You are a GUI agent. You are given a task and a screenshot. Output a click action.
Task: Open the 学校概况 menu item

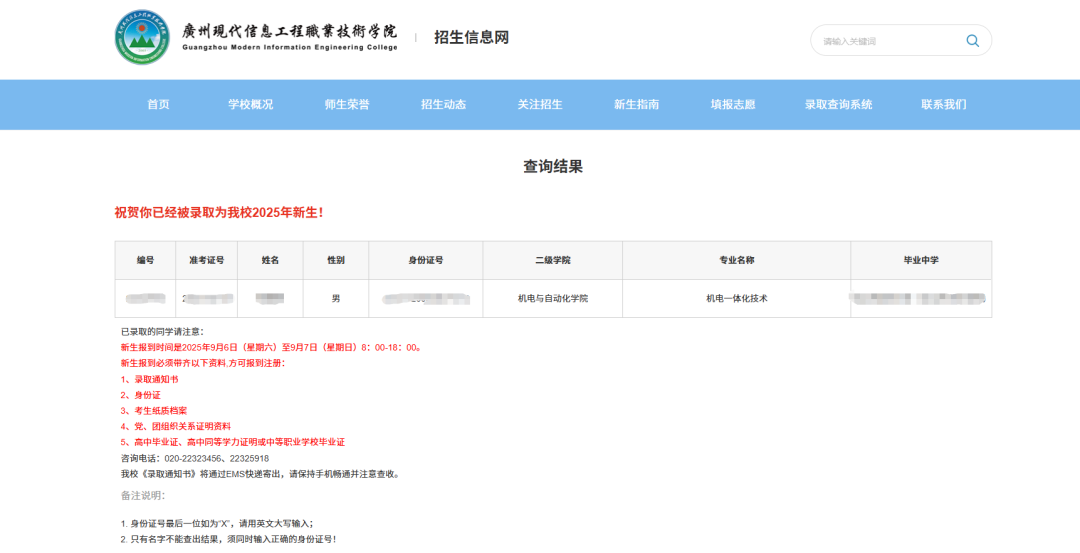pyautogui.click(x=251, y=105)
